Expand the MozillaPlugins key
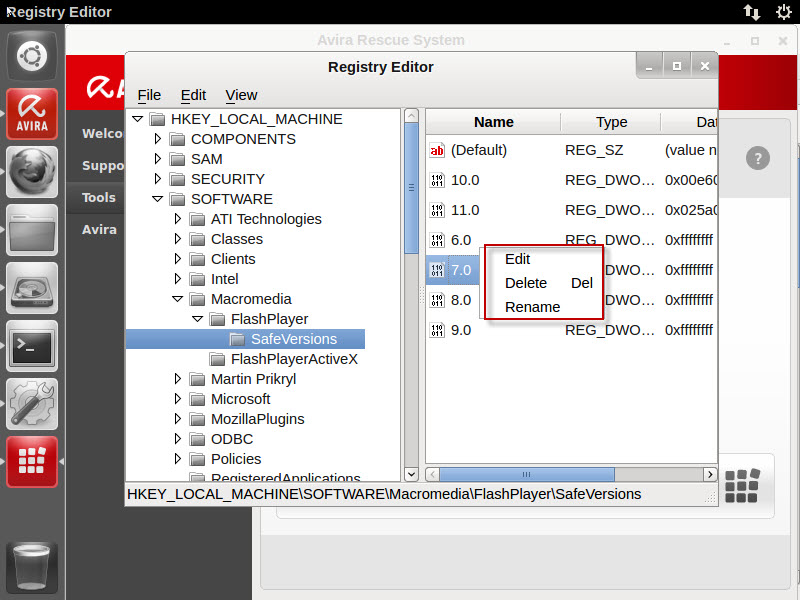Image resolution: width=800 pixels, height=600 pixels. [x=178, y=419]
